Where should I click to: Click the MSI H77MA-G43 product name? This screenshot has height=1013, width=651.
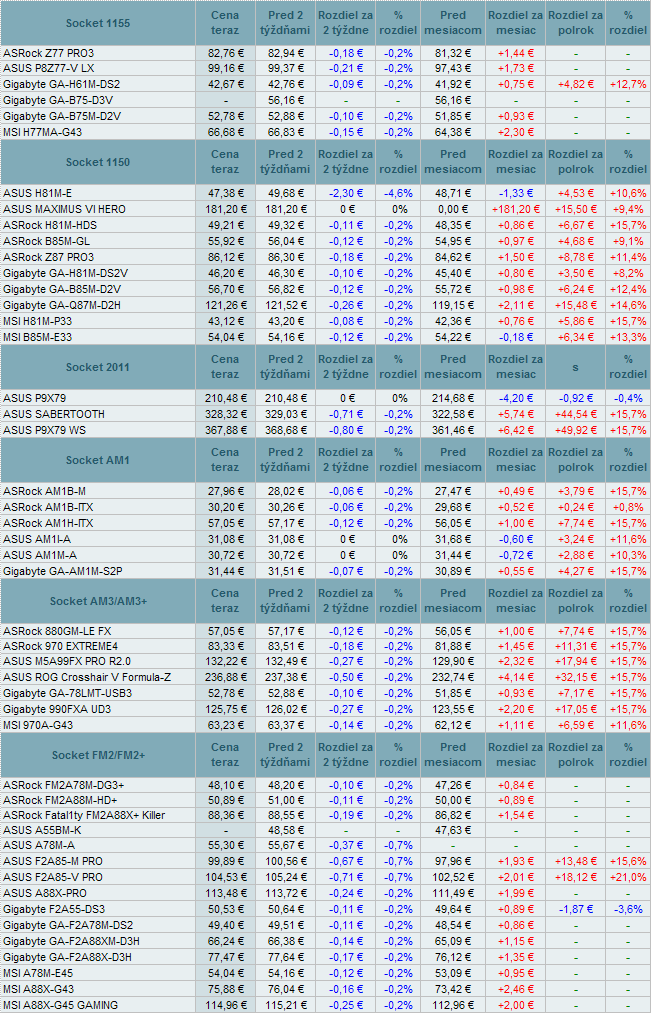tap(43, 132)
